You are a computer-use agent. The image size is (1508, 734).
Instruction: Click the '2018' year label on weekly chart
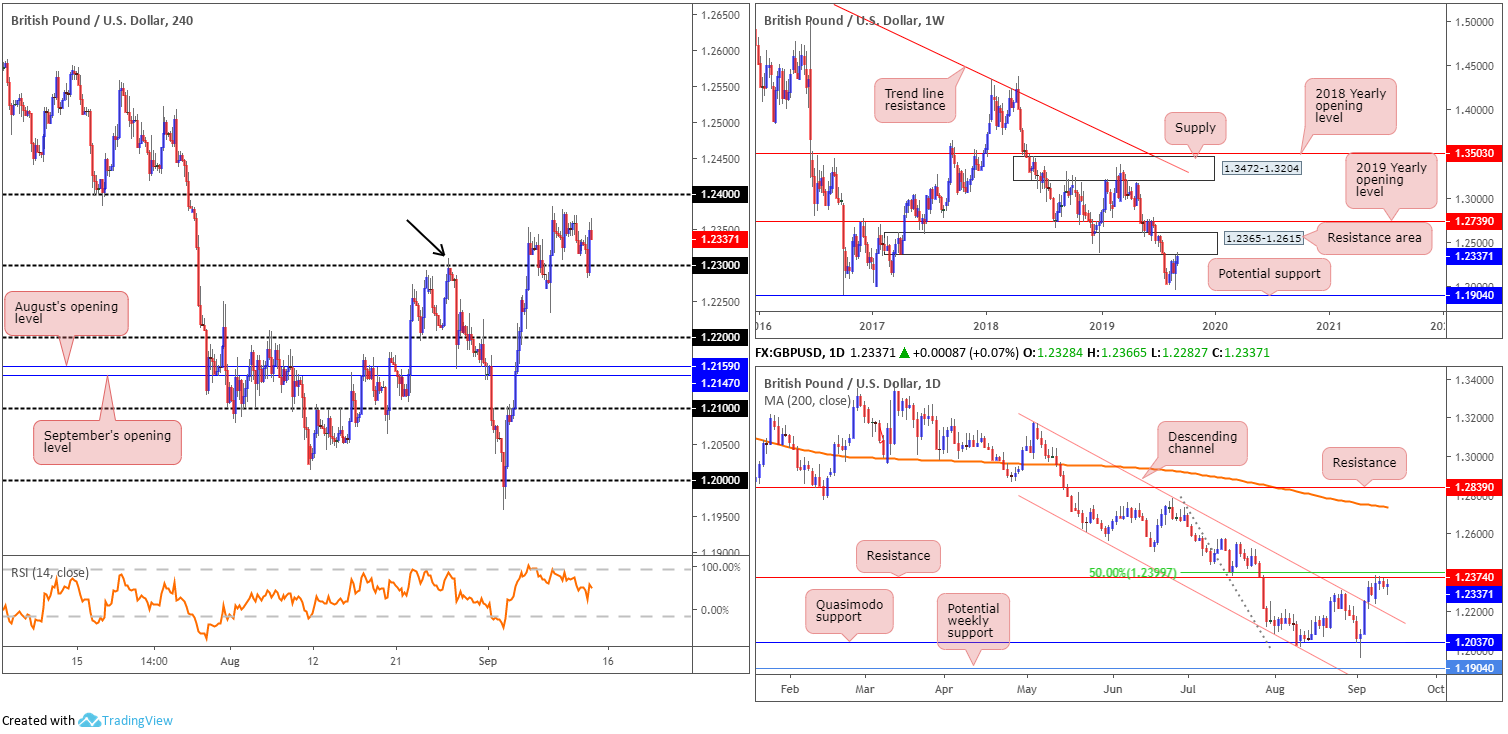pos(986,326)
